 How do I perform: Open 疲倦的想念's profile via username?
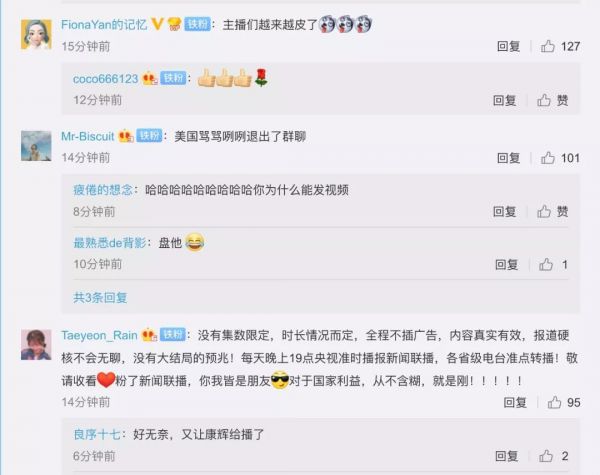[103, 190]
